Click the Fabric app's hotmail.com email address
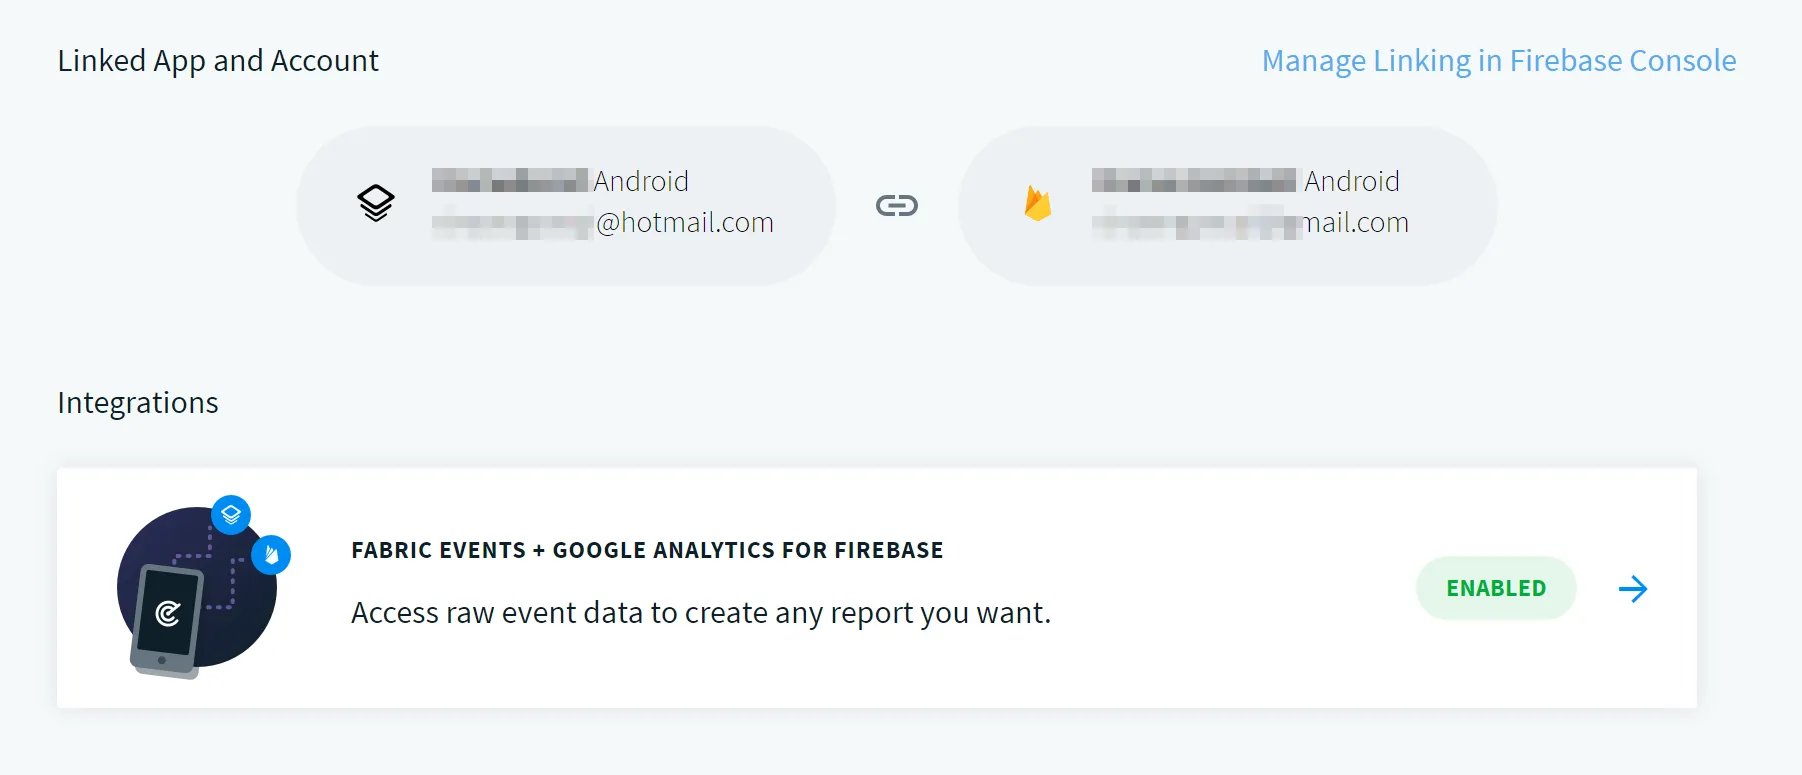 603,223
